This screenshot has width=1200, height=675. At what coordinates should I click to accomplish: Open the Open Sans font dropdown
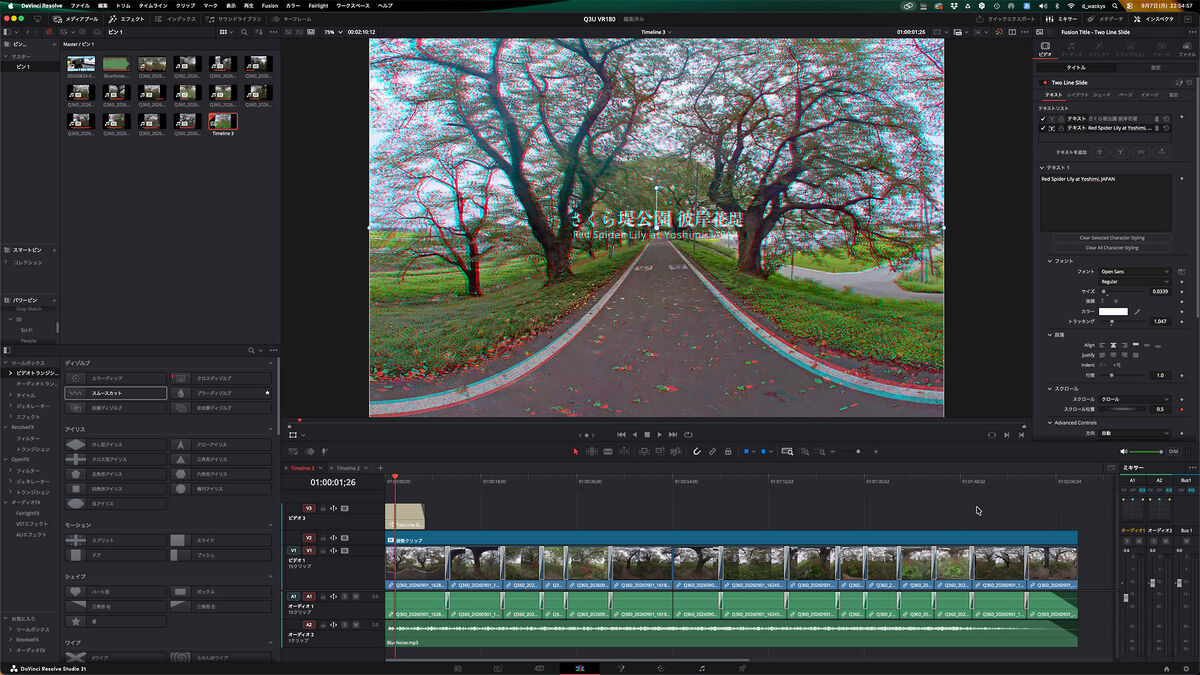[1134, 271]
